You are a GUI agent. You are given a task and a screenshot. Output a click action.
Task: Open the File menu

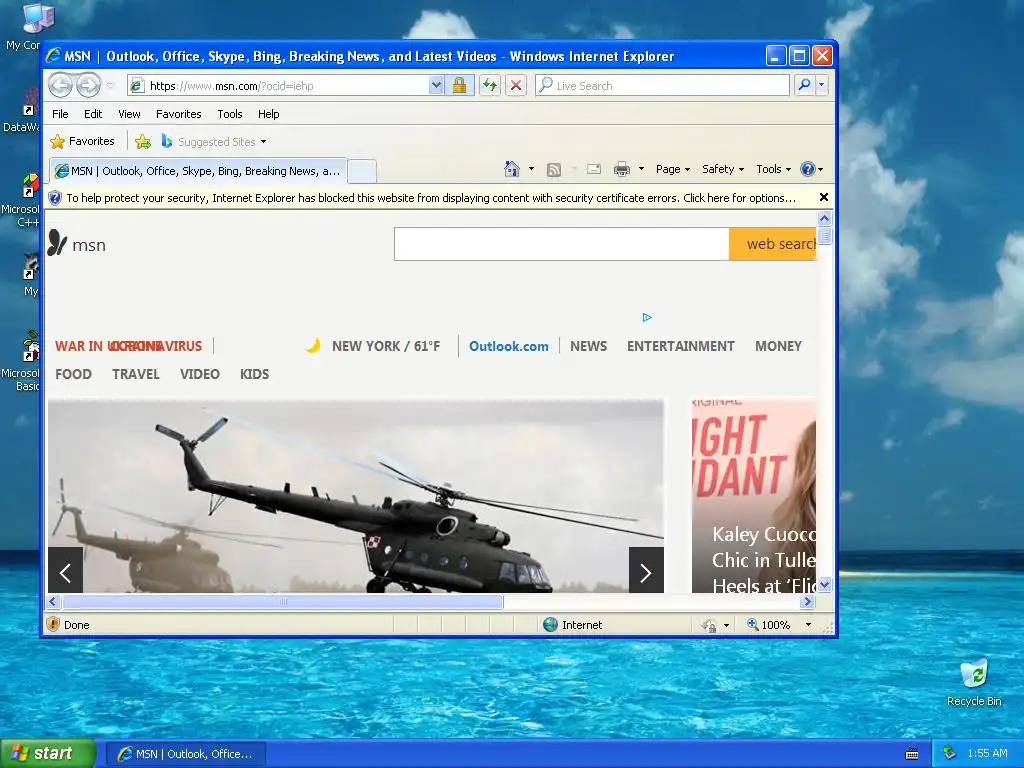point(60,114)
